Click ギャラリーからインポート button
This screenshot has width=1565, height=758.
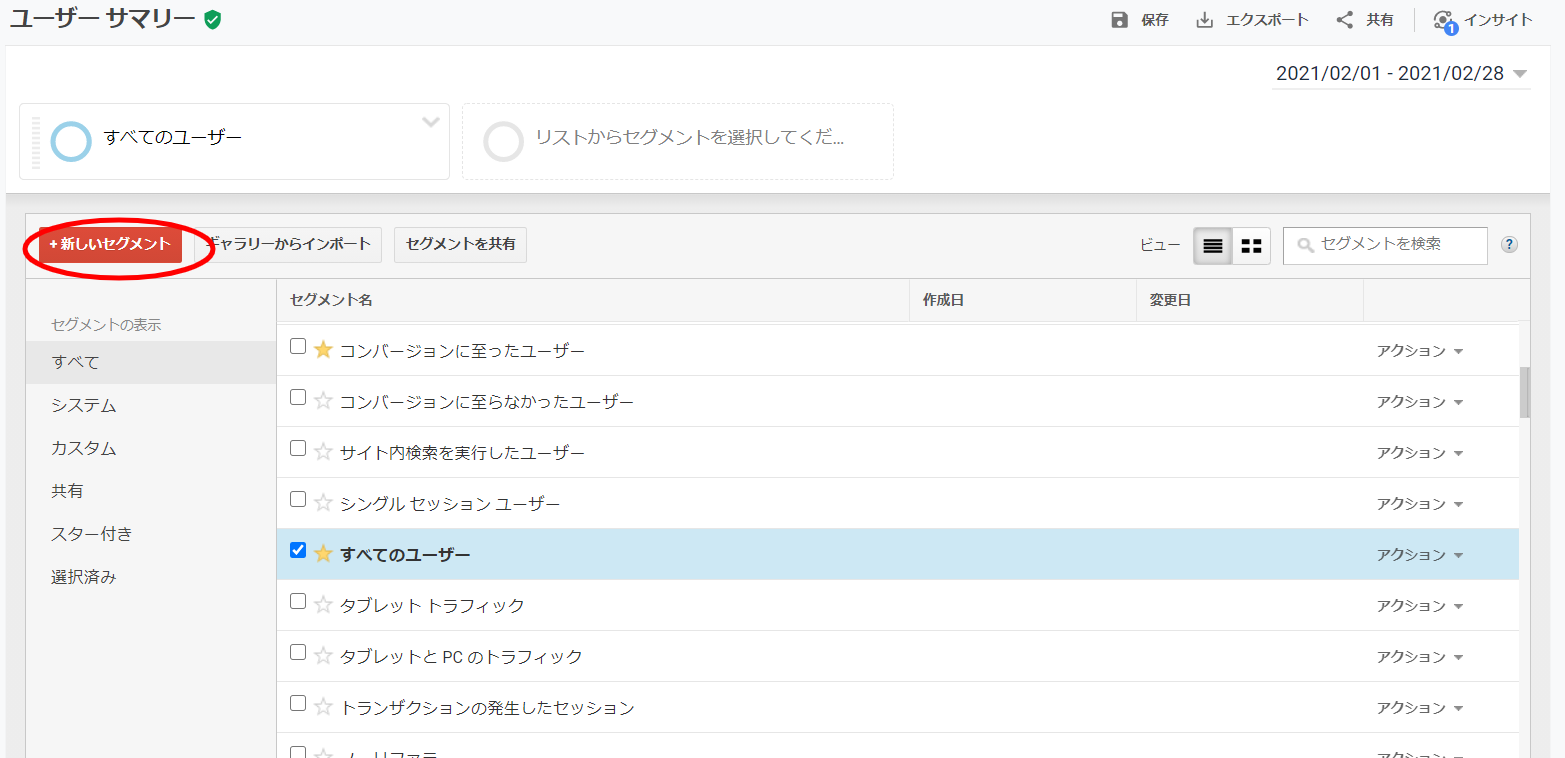coord(288,244)
